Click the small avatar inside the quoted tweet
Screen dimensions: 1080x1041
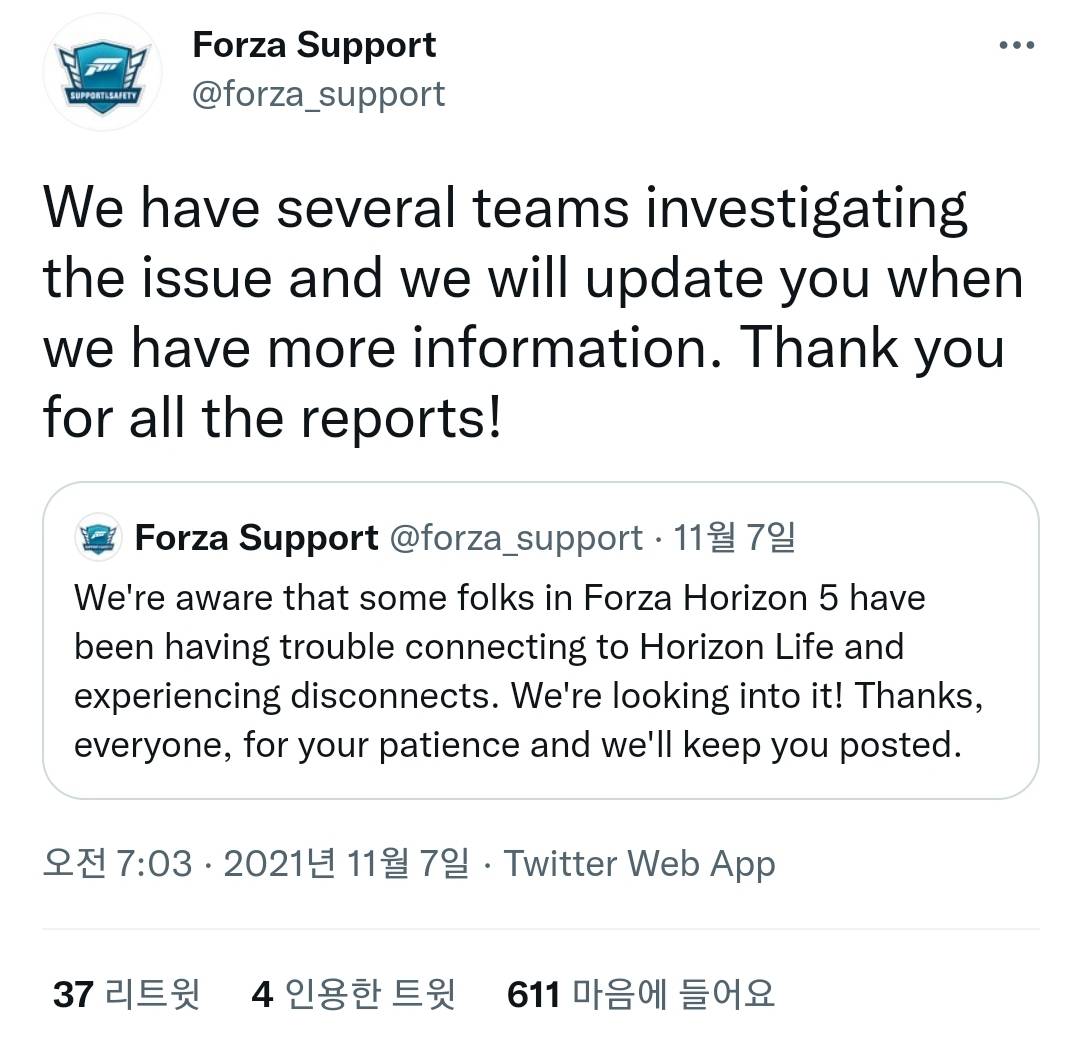98,539
